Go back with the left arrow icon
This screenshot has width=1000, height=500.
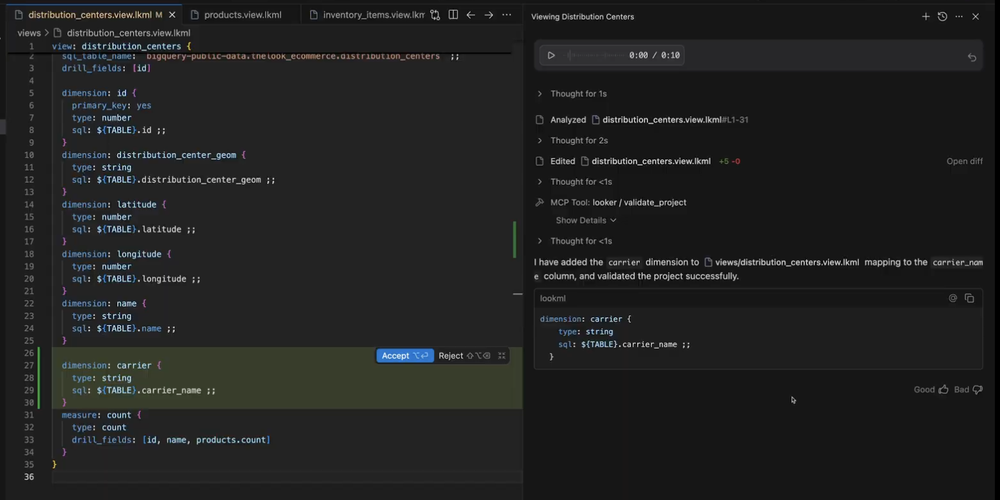click(x=471, y=15)
